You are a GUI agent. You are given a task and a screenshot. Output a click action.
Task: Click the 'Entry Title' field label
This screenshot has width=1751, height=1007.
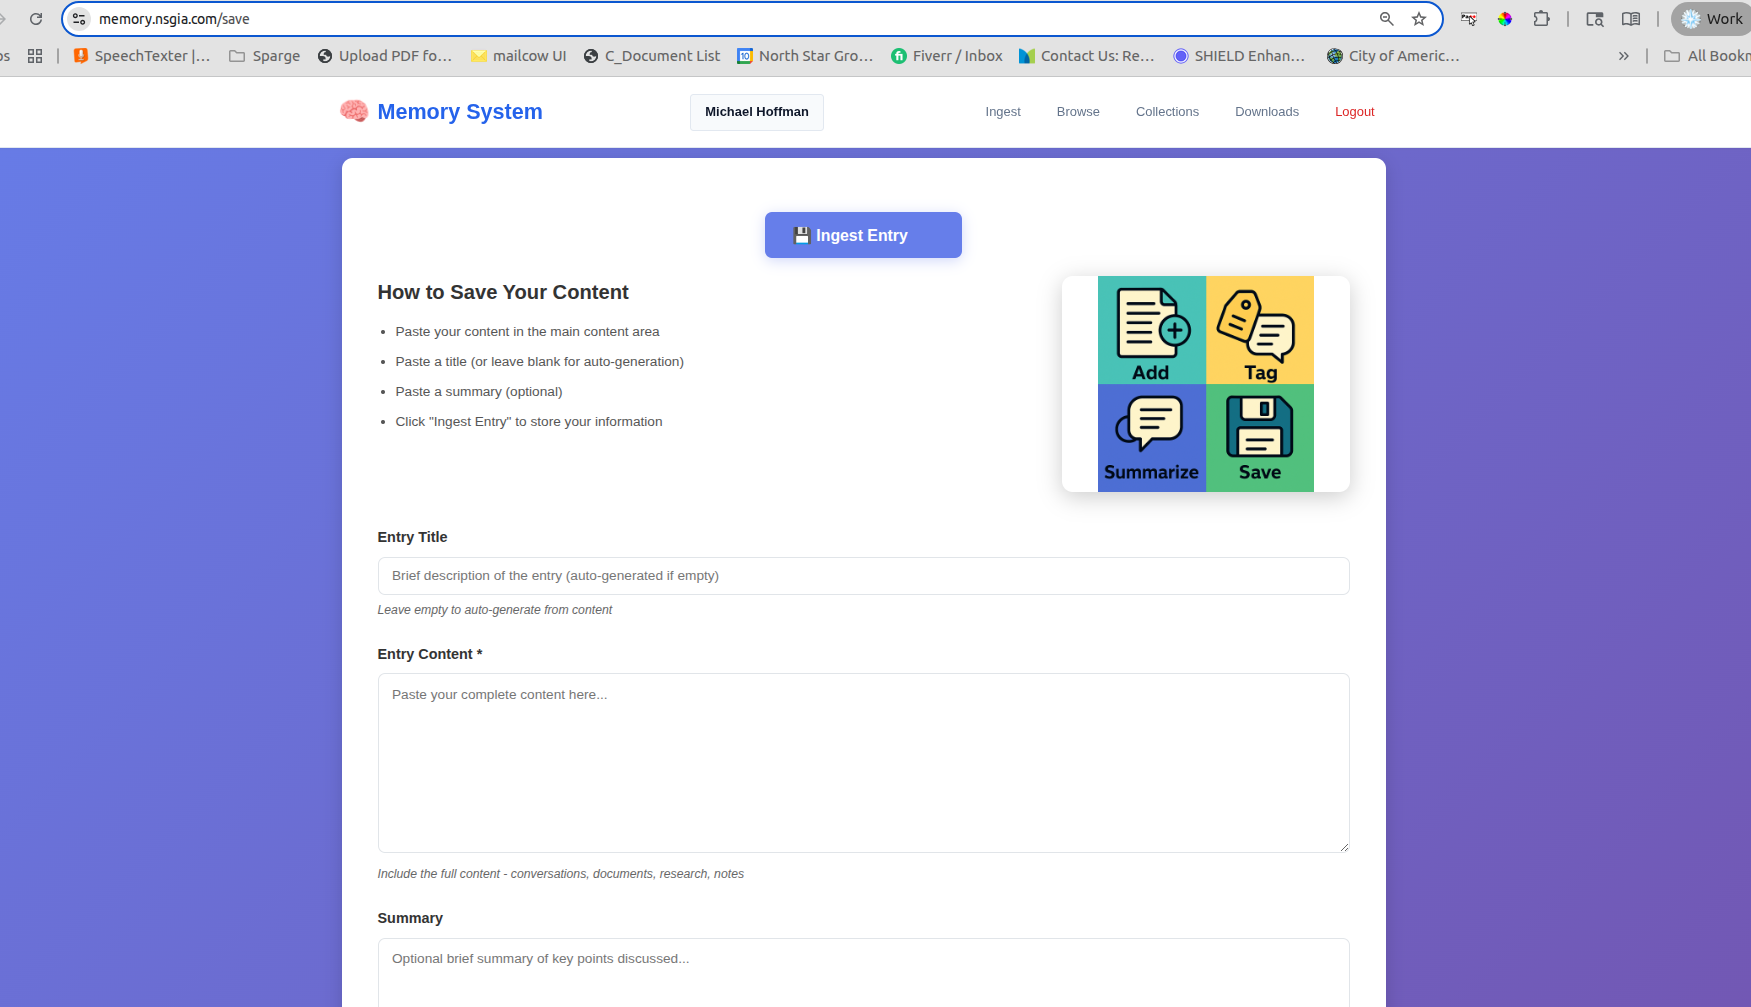tap(412, 537)
